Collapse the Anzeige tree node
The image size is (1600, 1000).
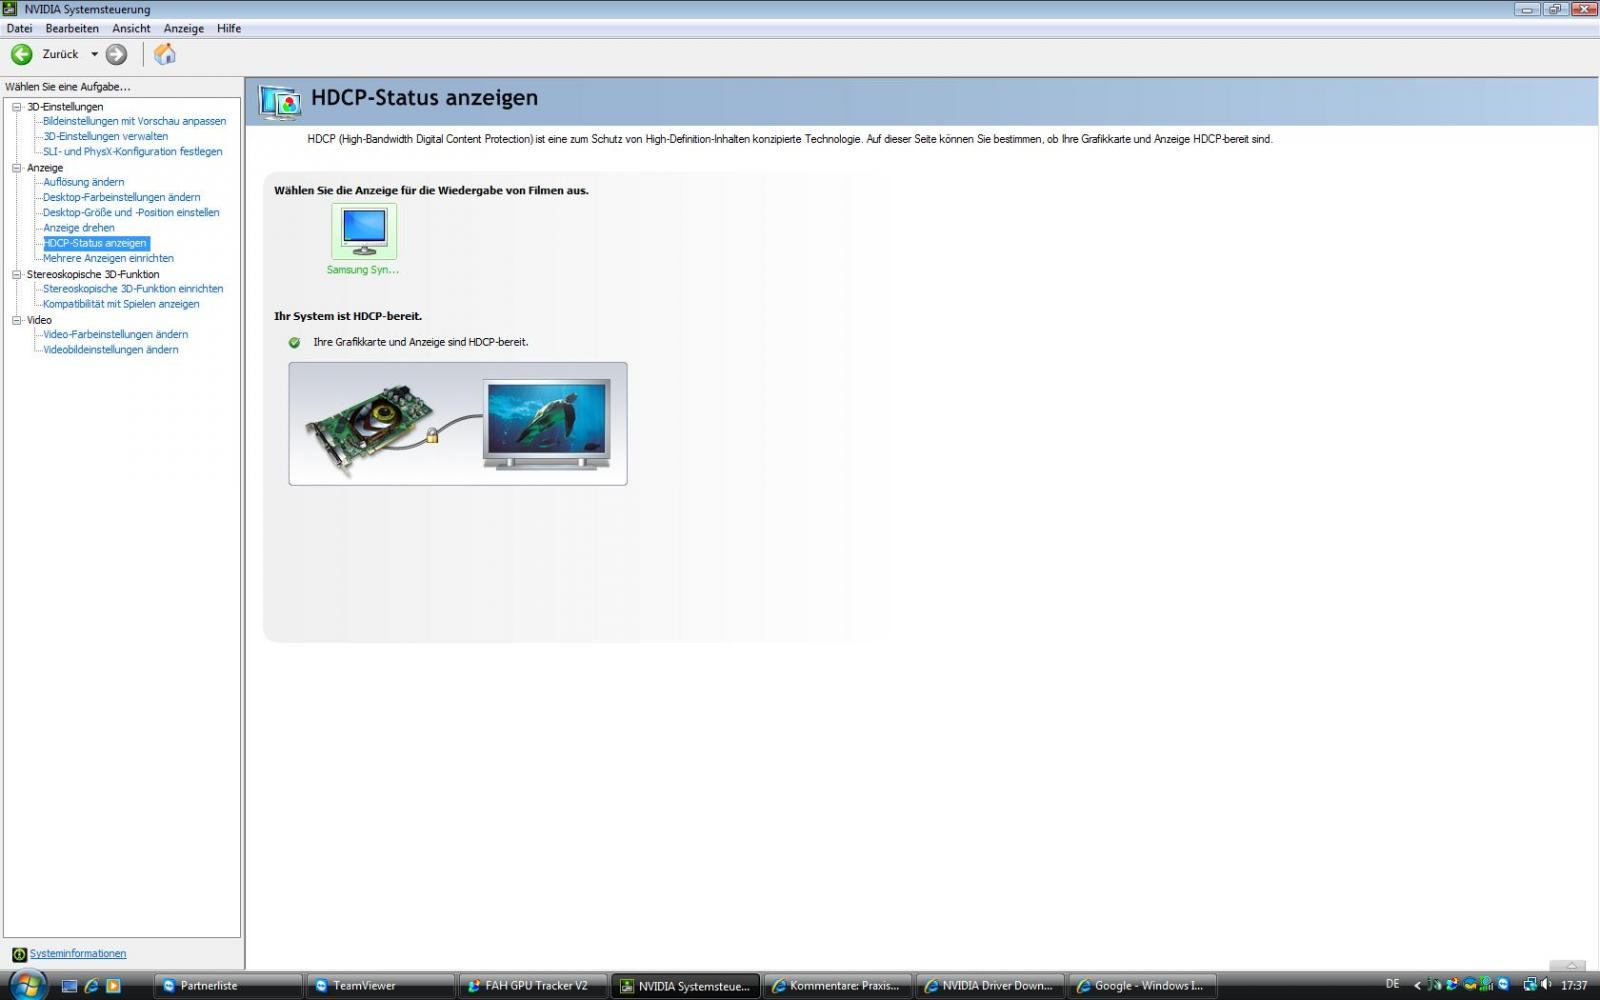16,167
